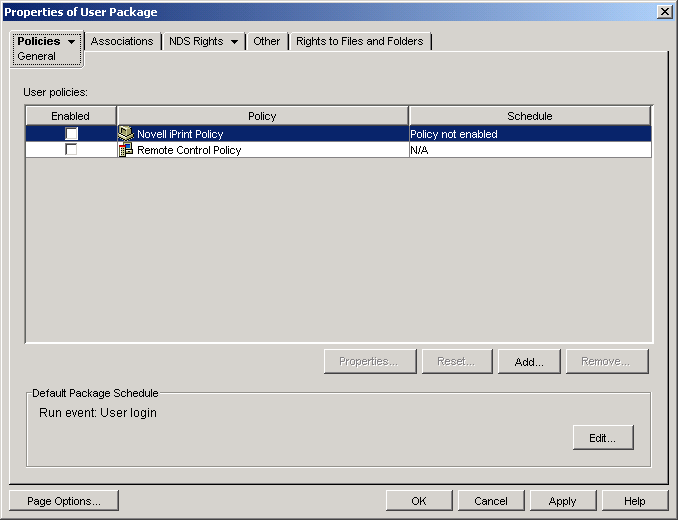Click the Novell iPrint Policy icon
Viewport: 678px width, 520px height.
tap(125, 134)
